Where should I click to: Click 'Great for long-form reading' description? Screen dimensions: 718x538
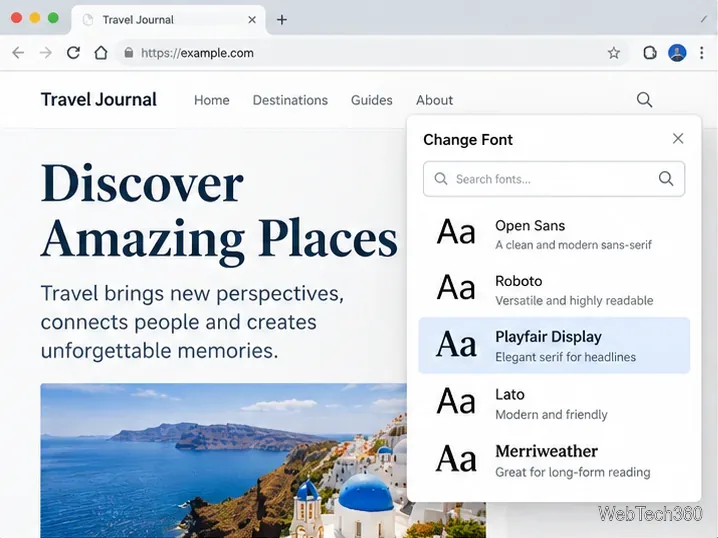572,472
